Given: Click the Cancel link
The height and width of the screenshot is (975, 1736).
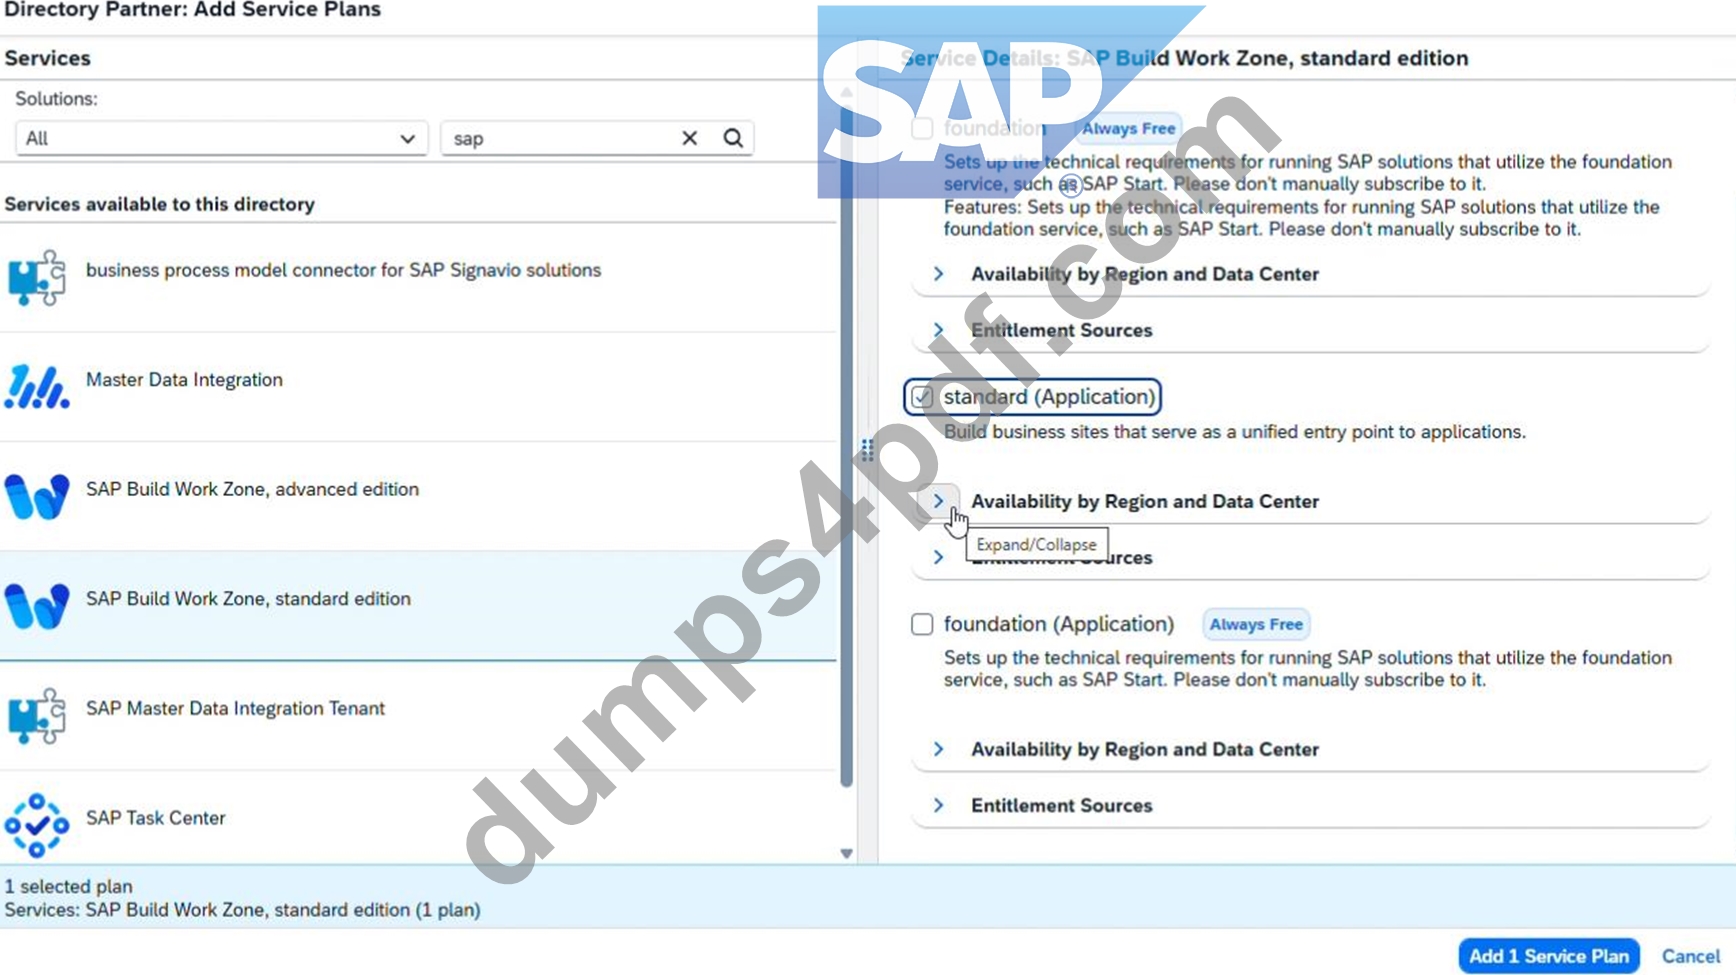Looking at the screenshot, I should 1690,956.
